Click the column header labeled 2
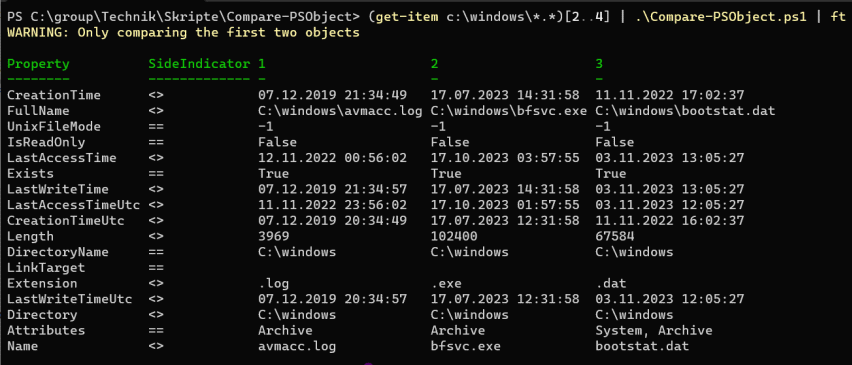The height and width of the screenshot is (365, 852). click(x=434, y=64)
